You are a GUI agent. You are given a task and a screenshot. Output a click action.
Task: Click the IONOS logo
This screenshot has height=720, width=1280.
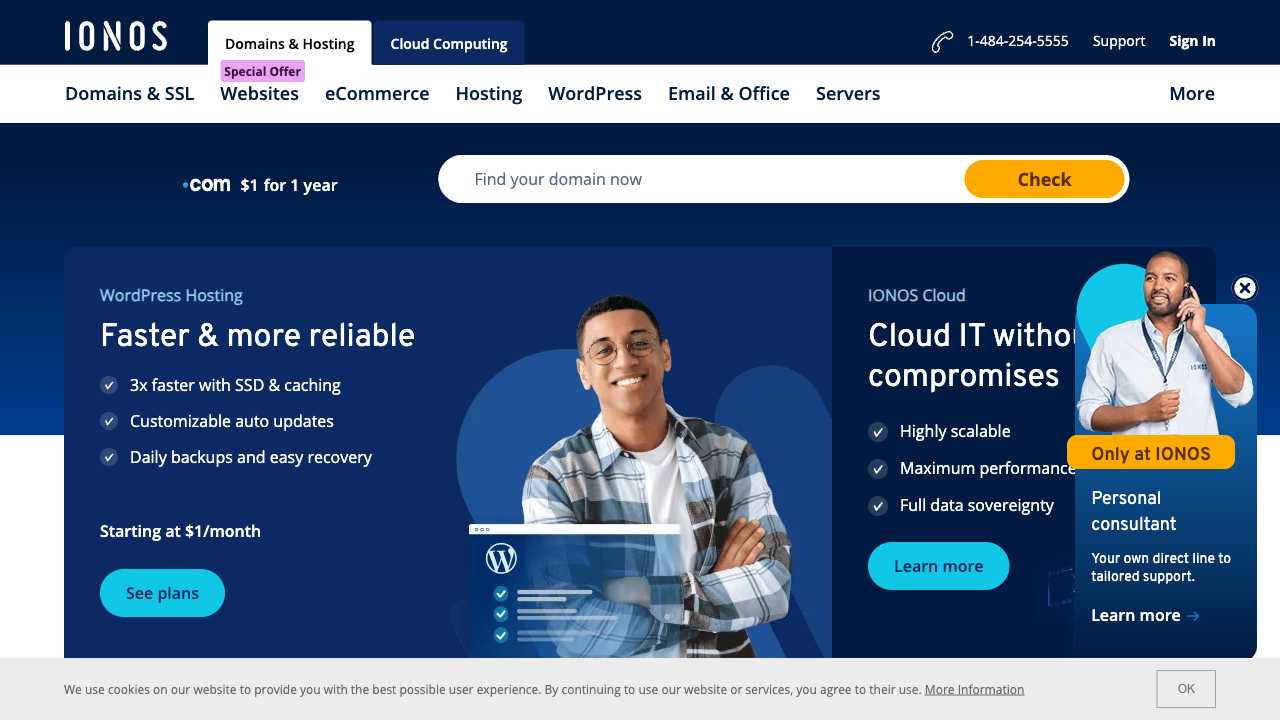pos(116,36)
